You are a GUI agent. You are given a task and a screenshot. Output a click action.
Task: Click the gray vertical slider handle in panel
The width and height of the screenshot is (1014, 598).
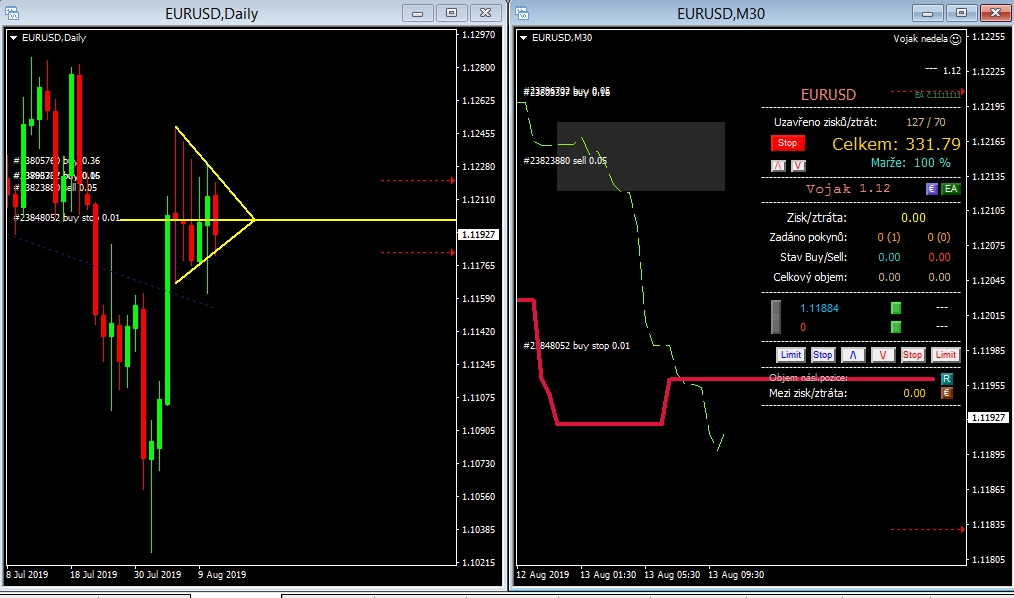pos(776,317)
